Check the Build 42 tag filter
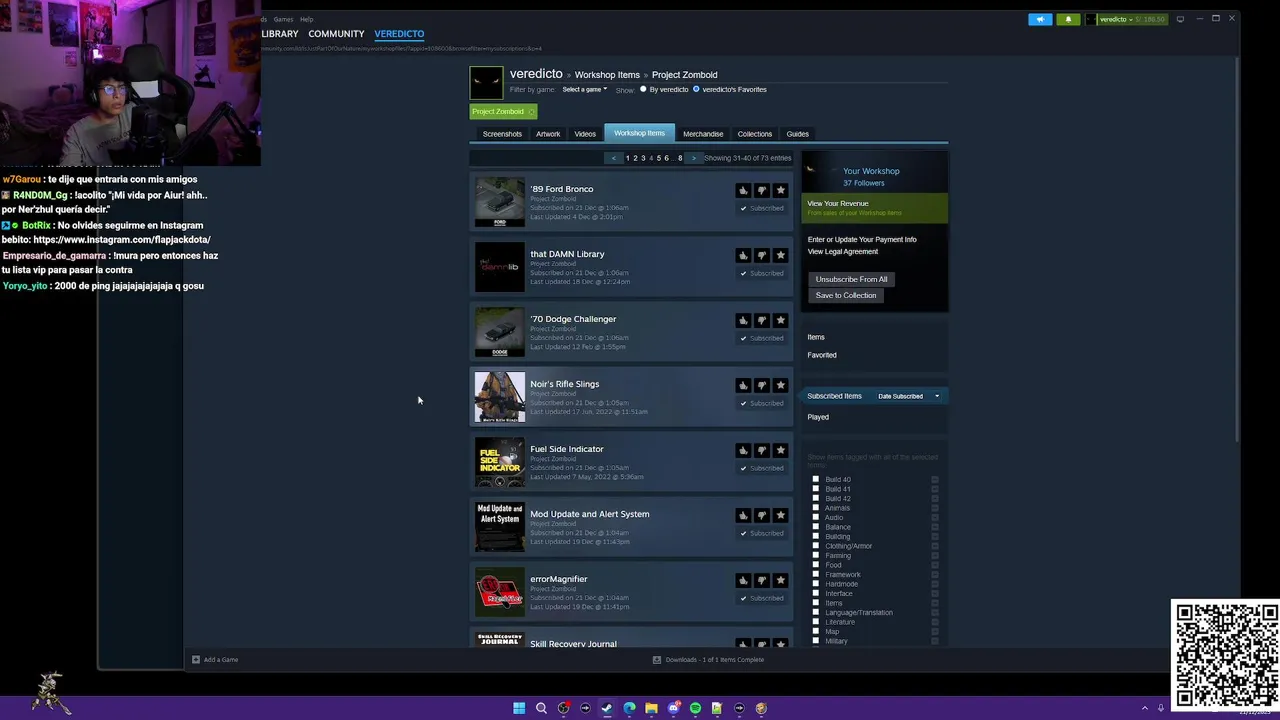Viewport: 1280px width, 720px height. [815, 498]
